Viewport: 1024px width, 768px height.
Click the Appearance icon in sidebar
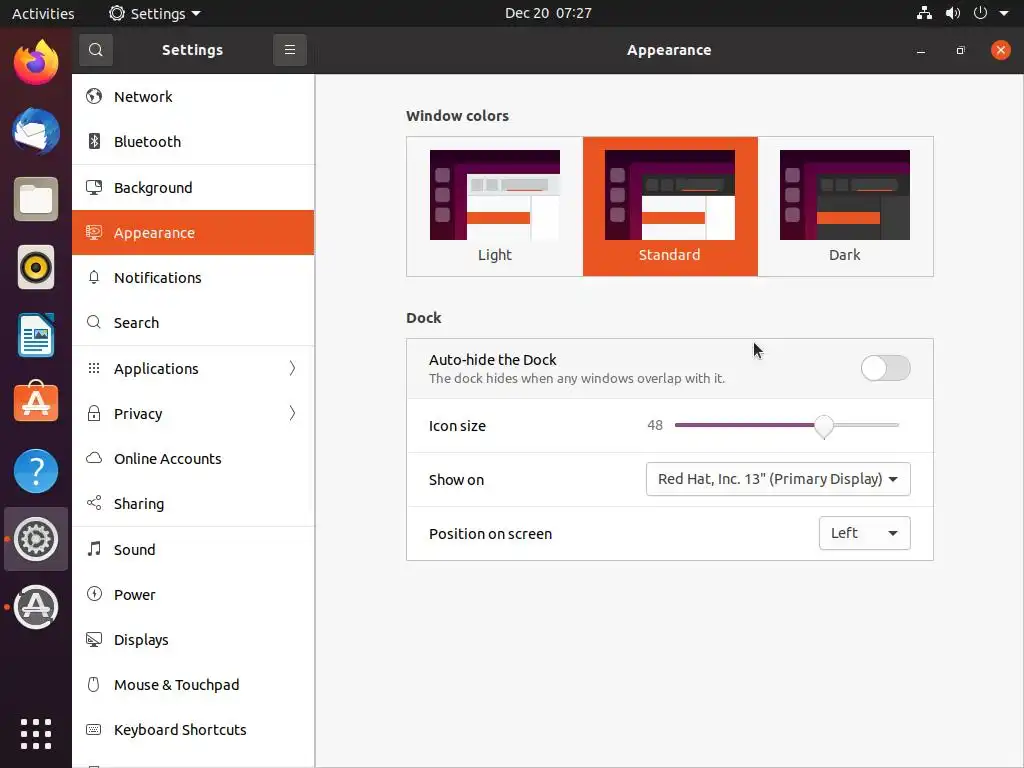(94, 232)
